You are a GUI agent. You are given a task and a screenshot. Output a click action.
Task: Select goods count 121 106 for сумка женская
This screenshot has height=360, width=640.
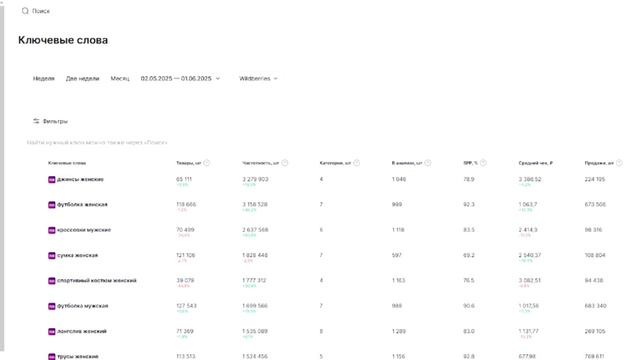(x=185, y=255)
